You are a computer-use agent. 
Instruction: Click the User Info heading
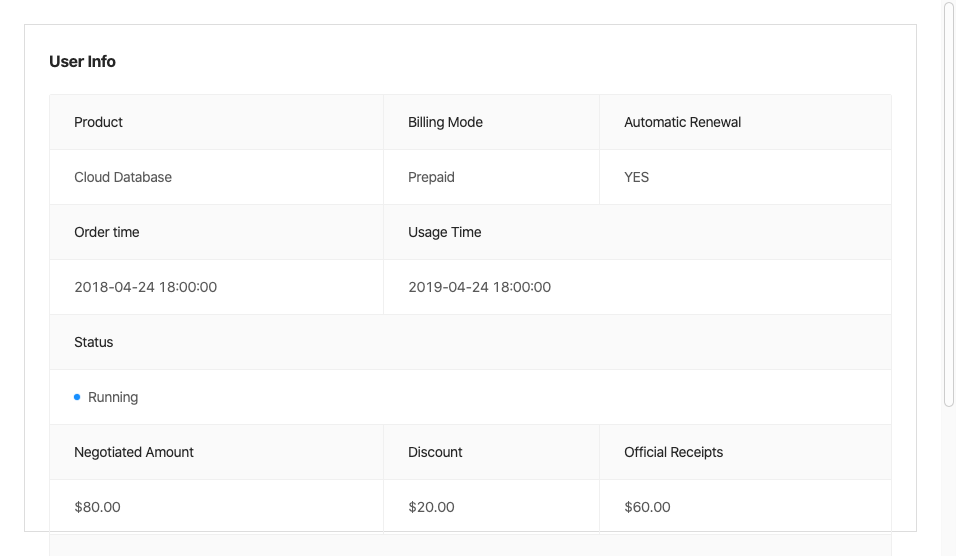(82, 62)
